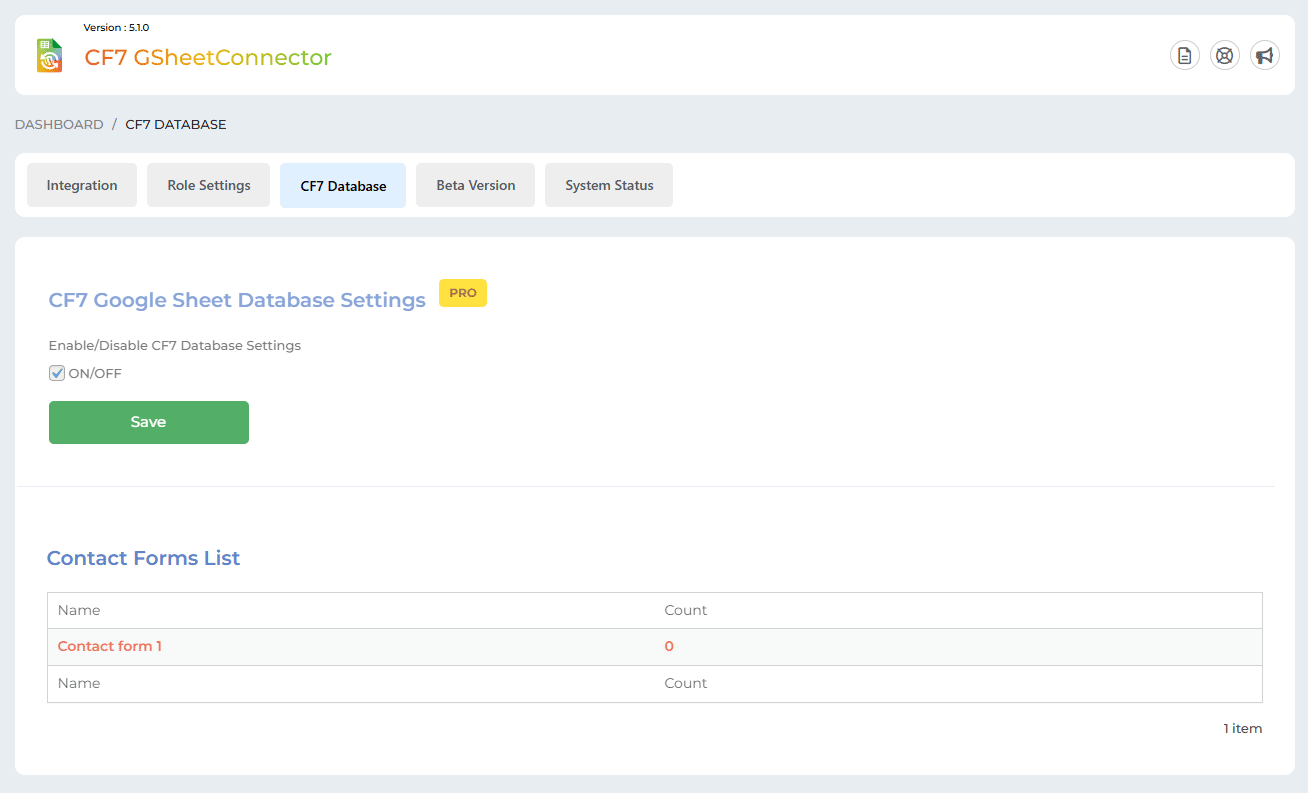Click the Count column header at table top
1308x793 pixels.
pos(686,610)
